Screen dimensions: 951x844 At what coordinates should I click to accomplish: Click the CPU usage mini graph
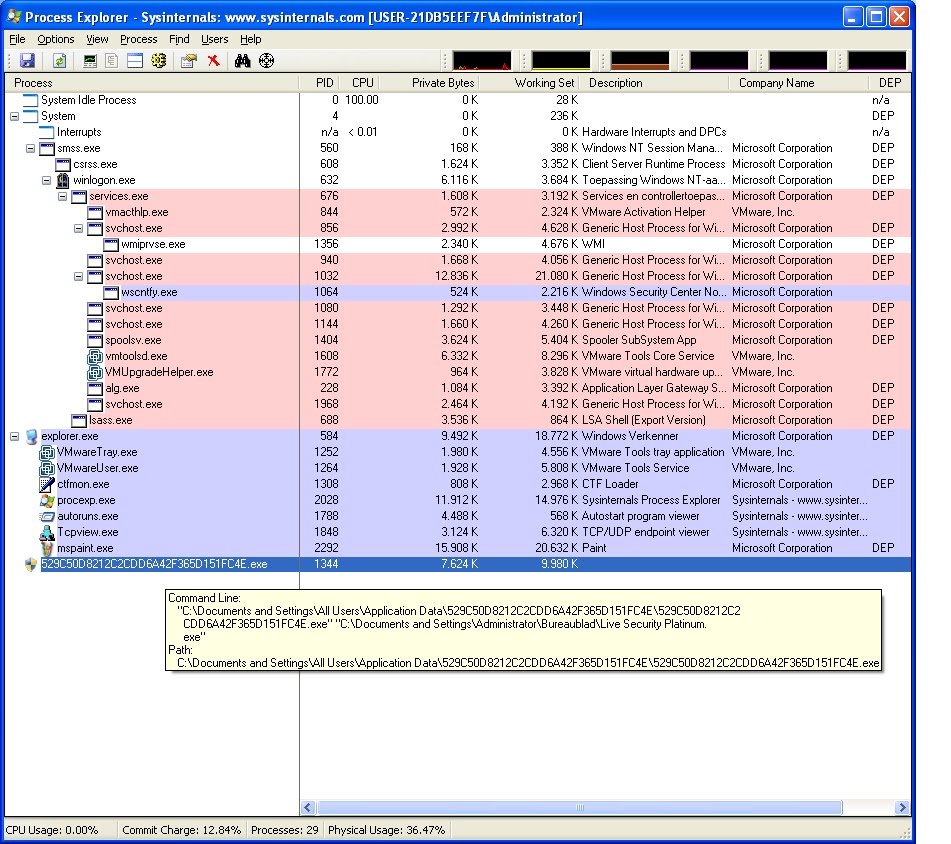click(x=482, y=61)
